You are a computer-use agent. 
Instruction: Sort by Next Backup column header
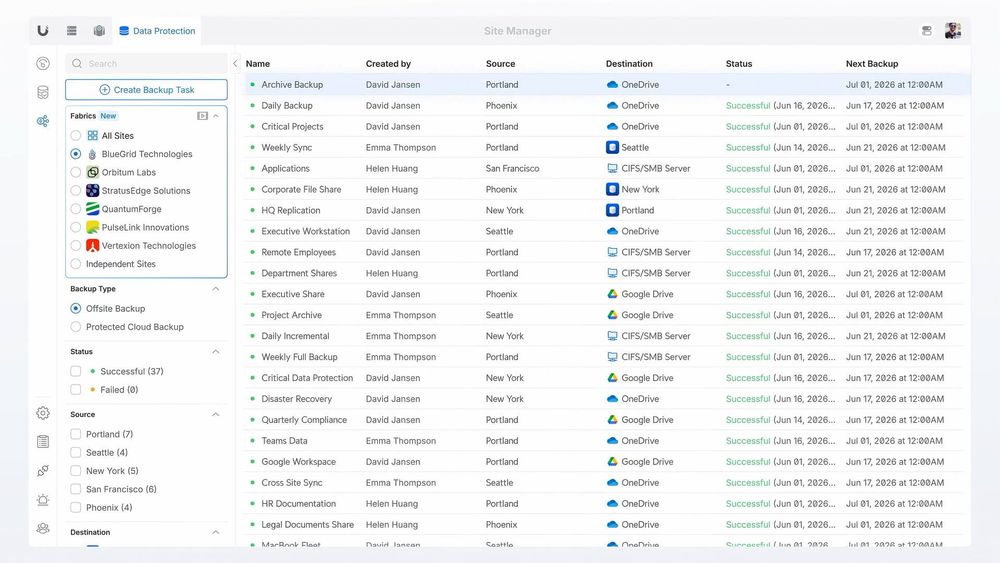click(872, 64)
